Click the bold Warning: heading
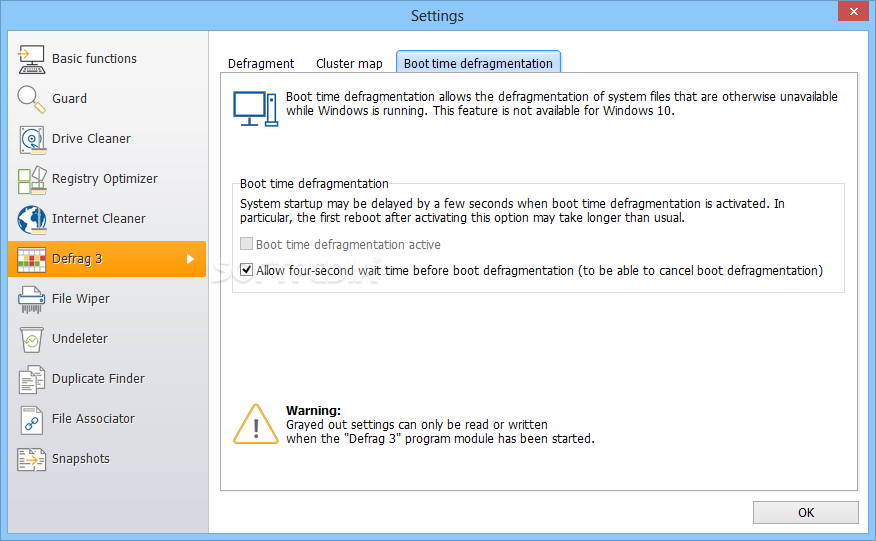 (x=313, y=410)
